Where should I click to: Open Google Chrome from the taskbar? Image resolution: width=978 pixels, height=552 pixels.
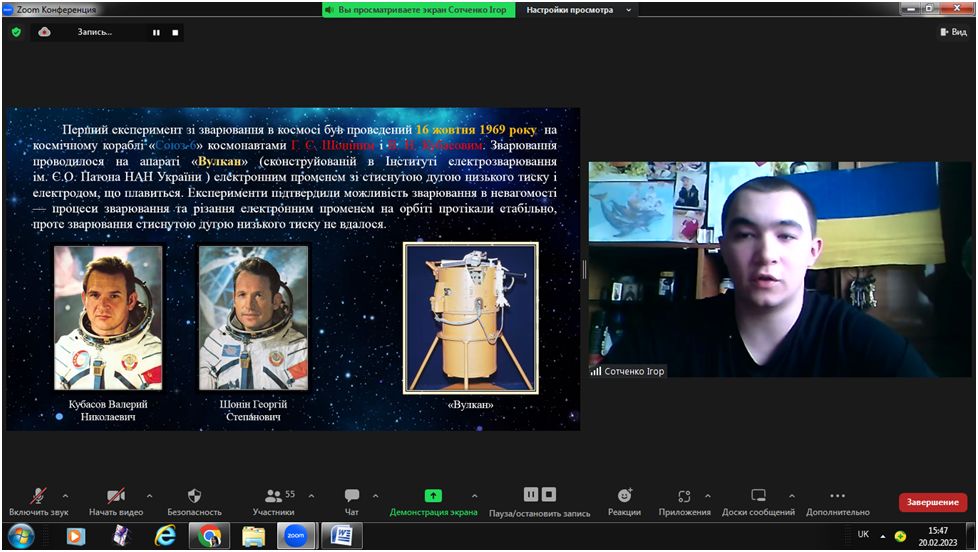(x=210, y=536)
